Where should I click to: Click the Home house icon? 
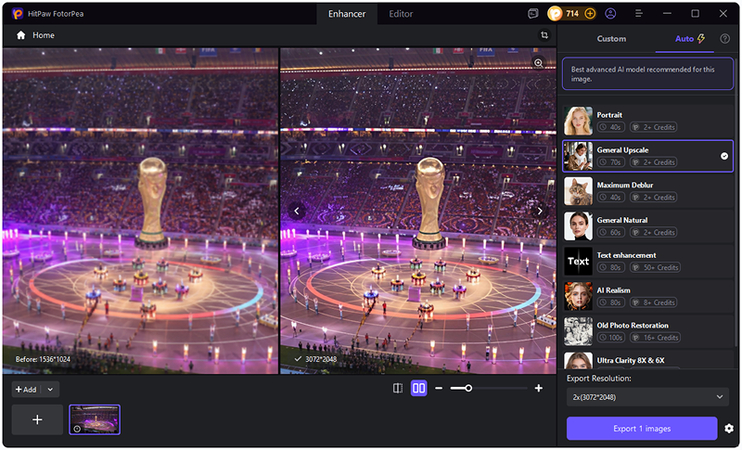click(21, 35)
